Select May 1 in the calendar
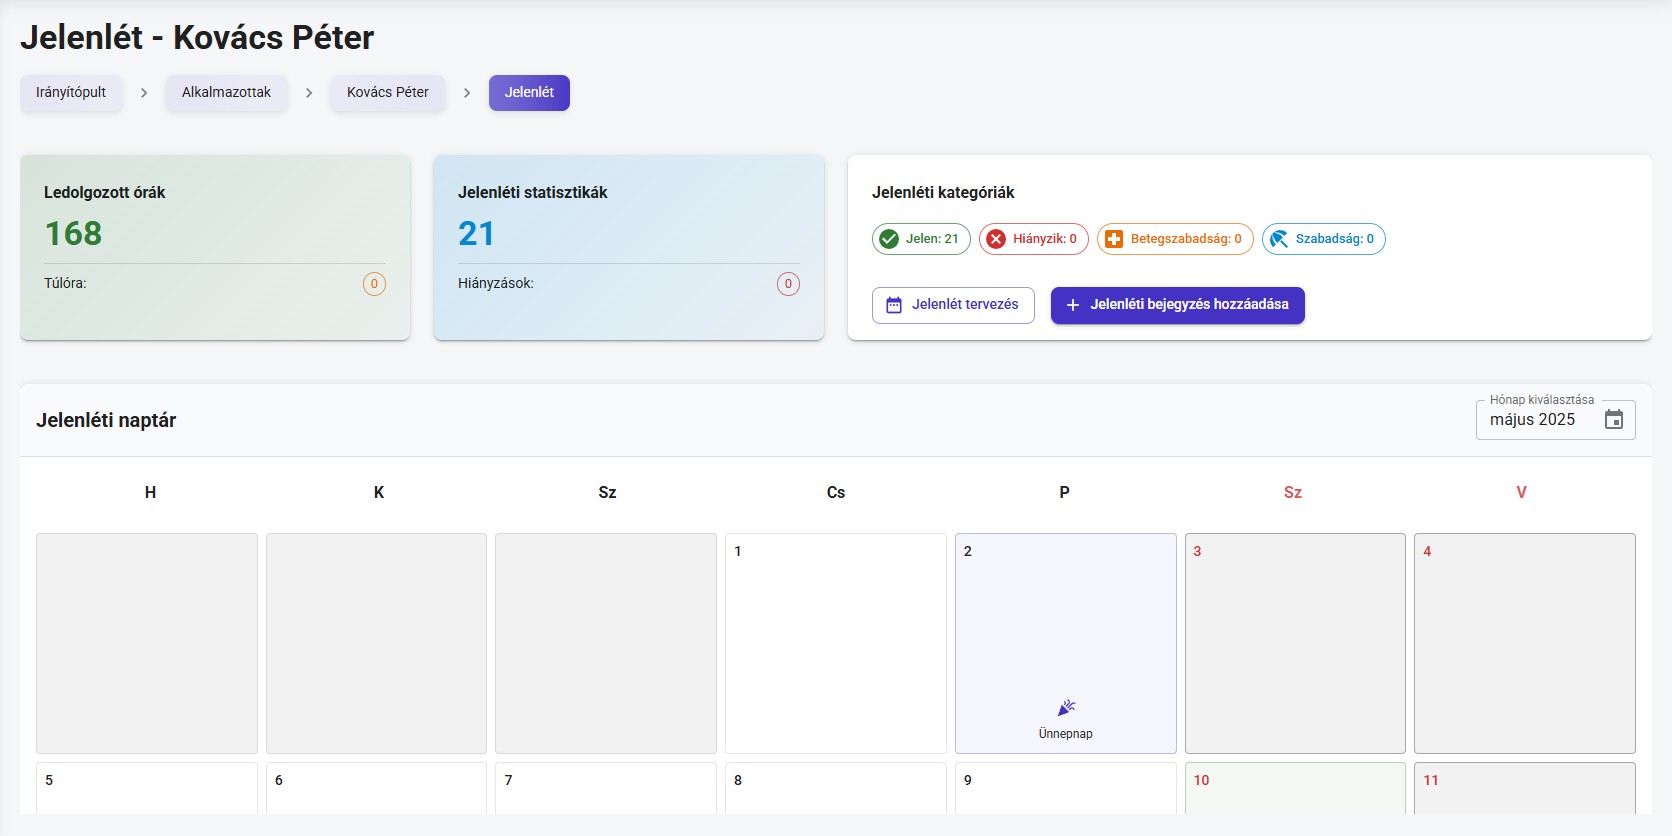1672x836 pixels. coord(835,643)
